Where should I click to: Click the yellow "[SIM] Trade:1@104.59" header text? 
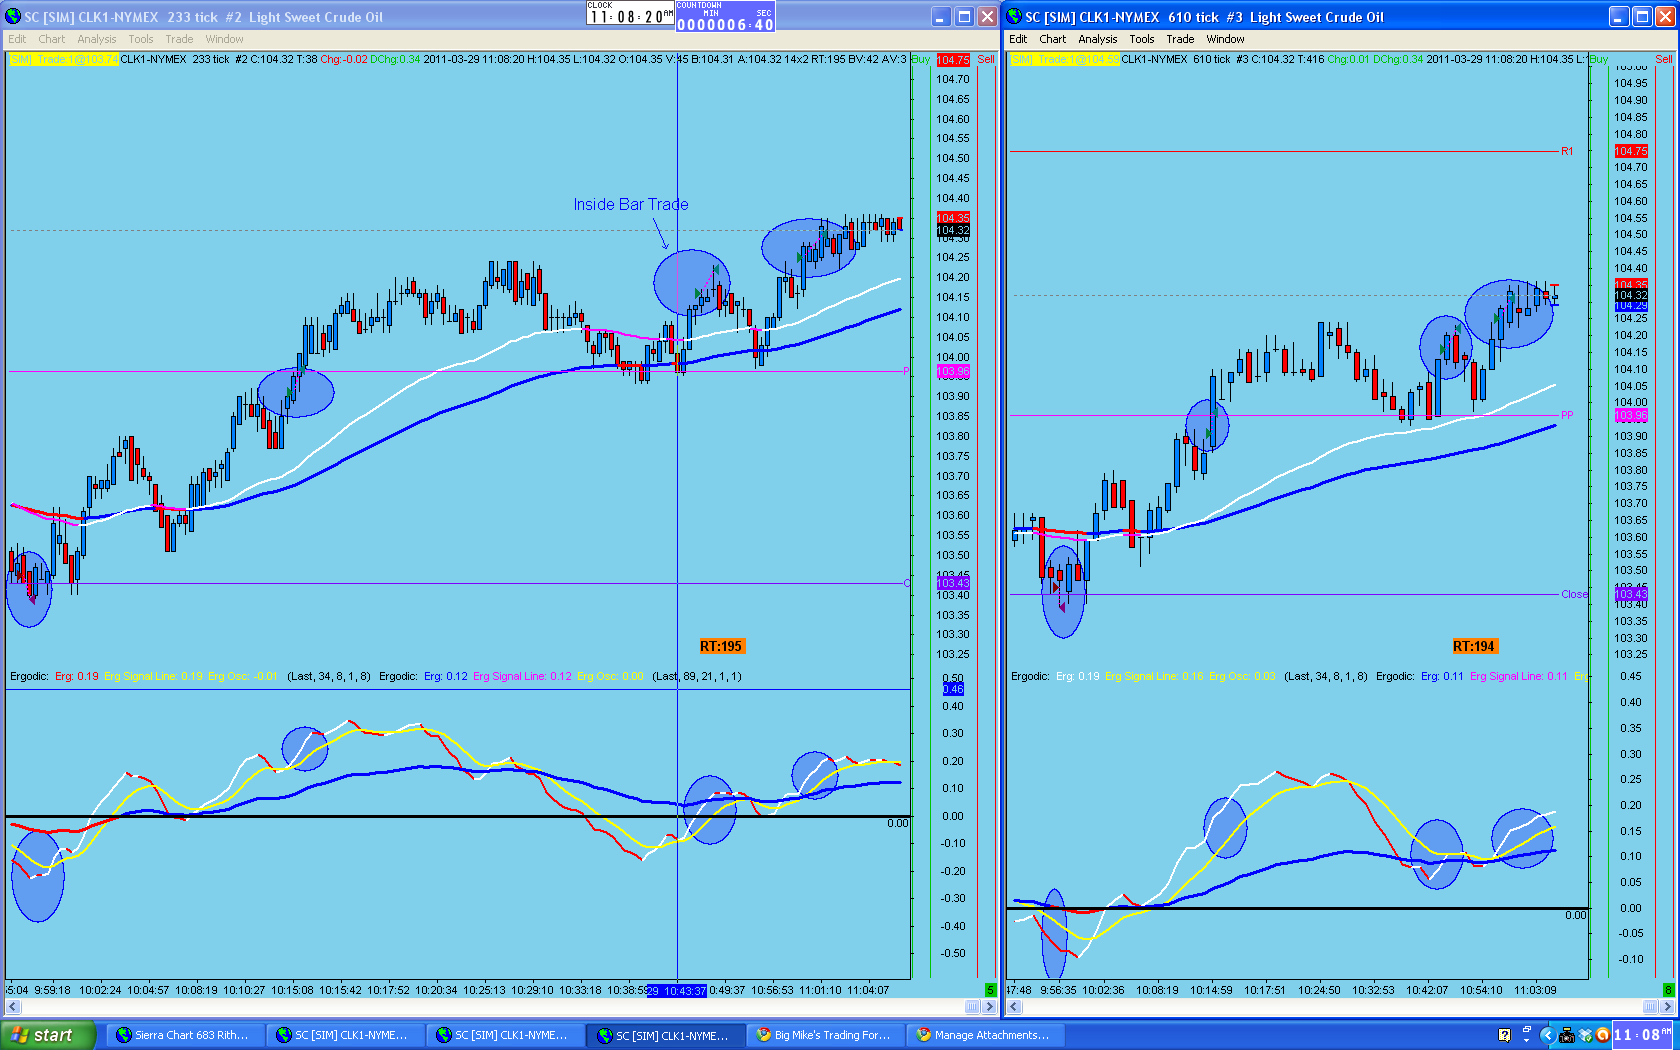coord(1065,59)
